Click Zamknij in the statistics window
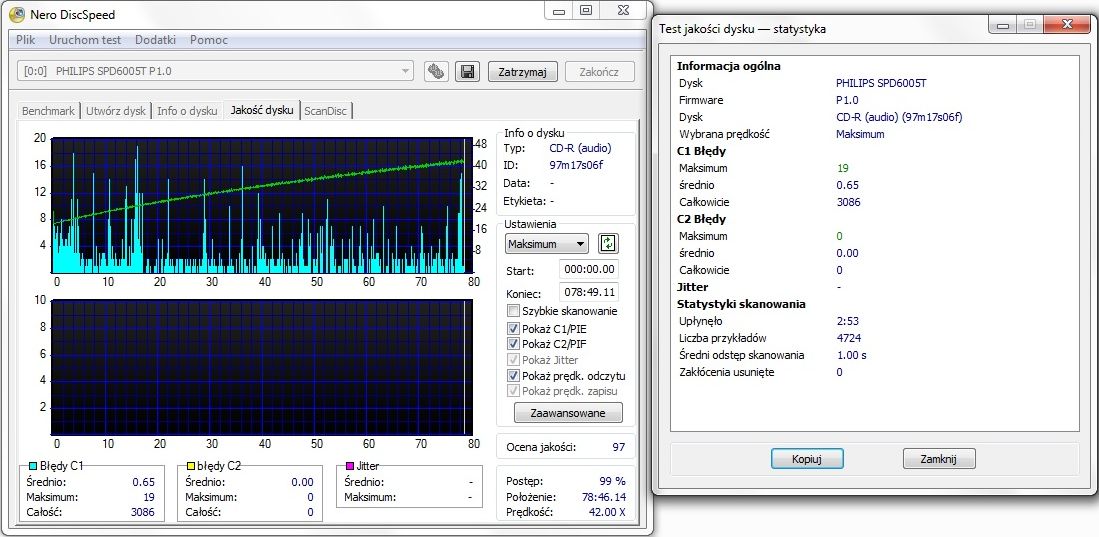This screenshot has width=1099, height=537. [938, 459]
